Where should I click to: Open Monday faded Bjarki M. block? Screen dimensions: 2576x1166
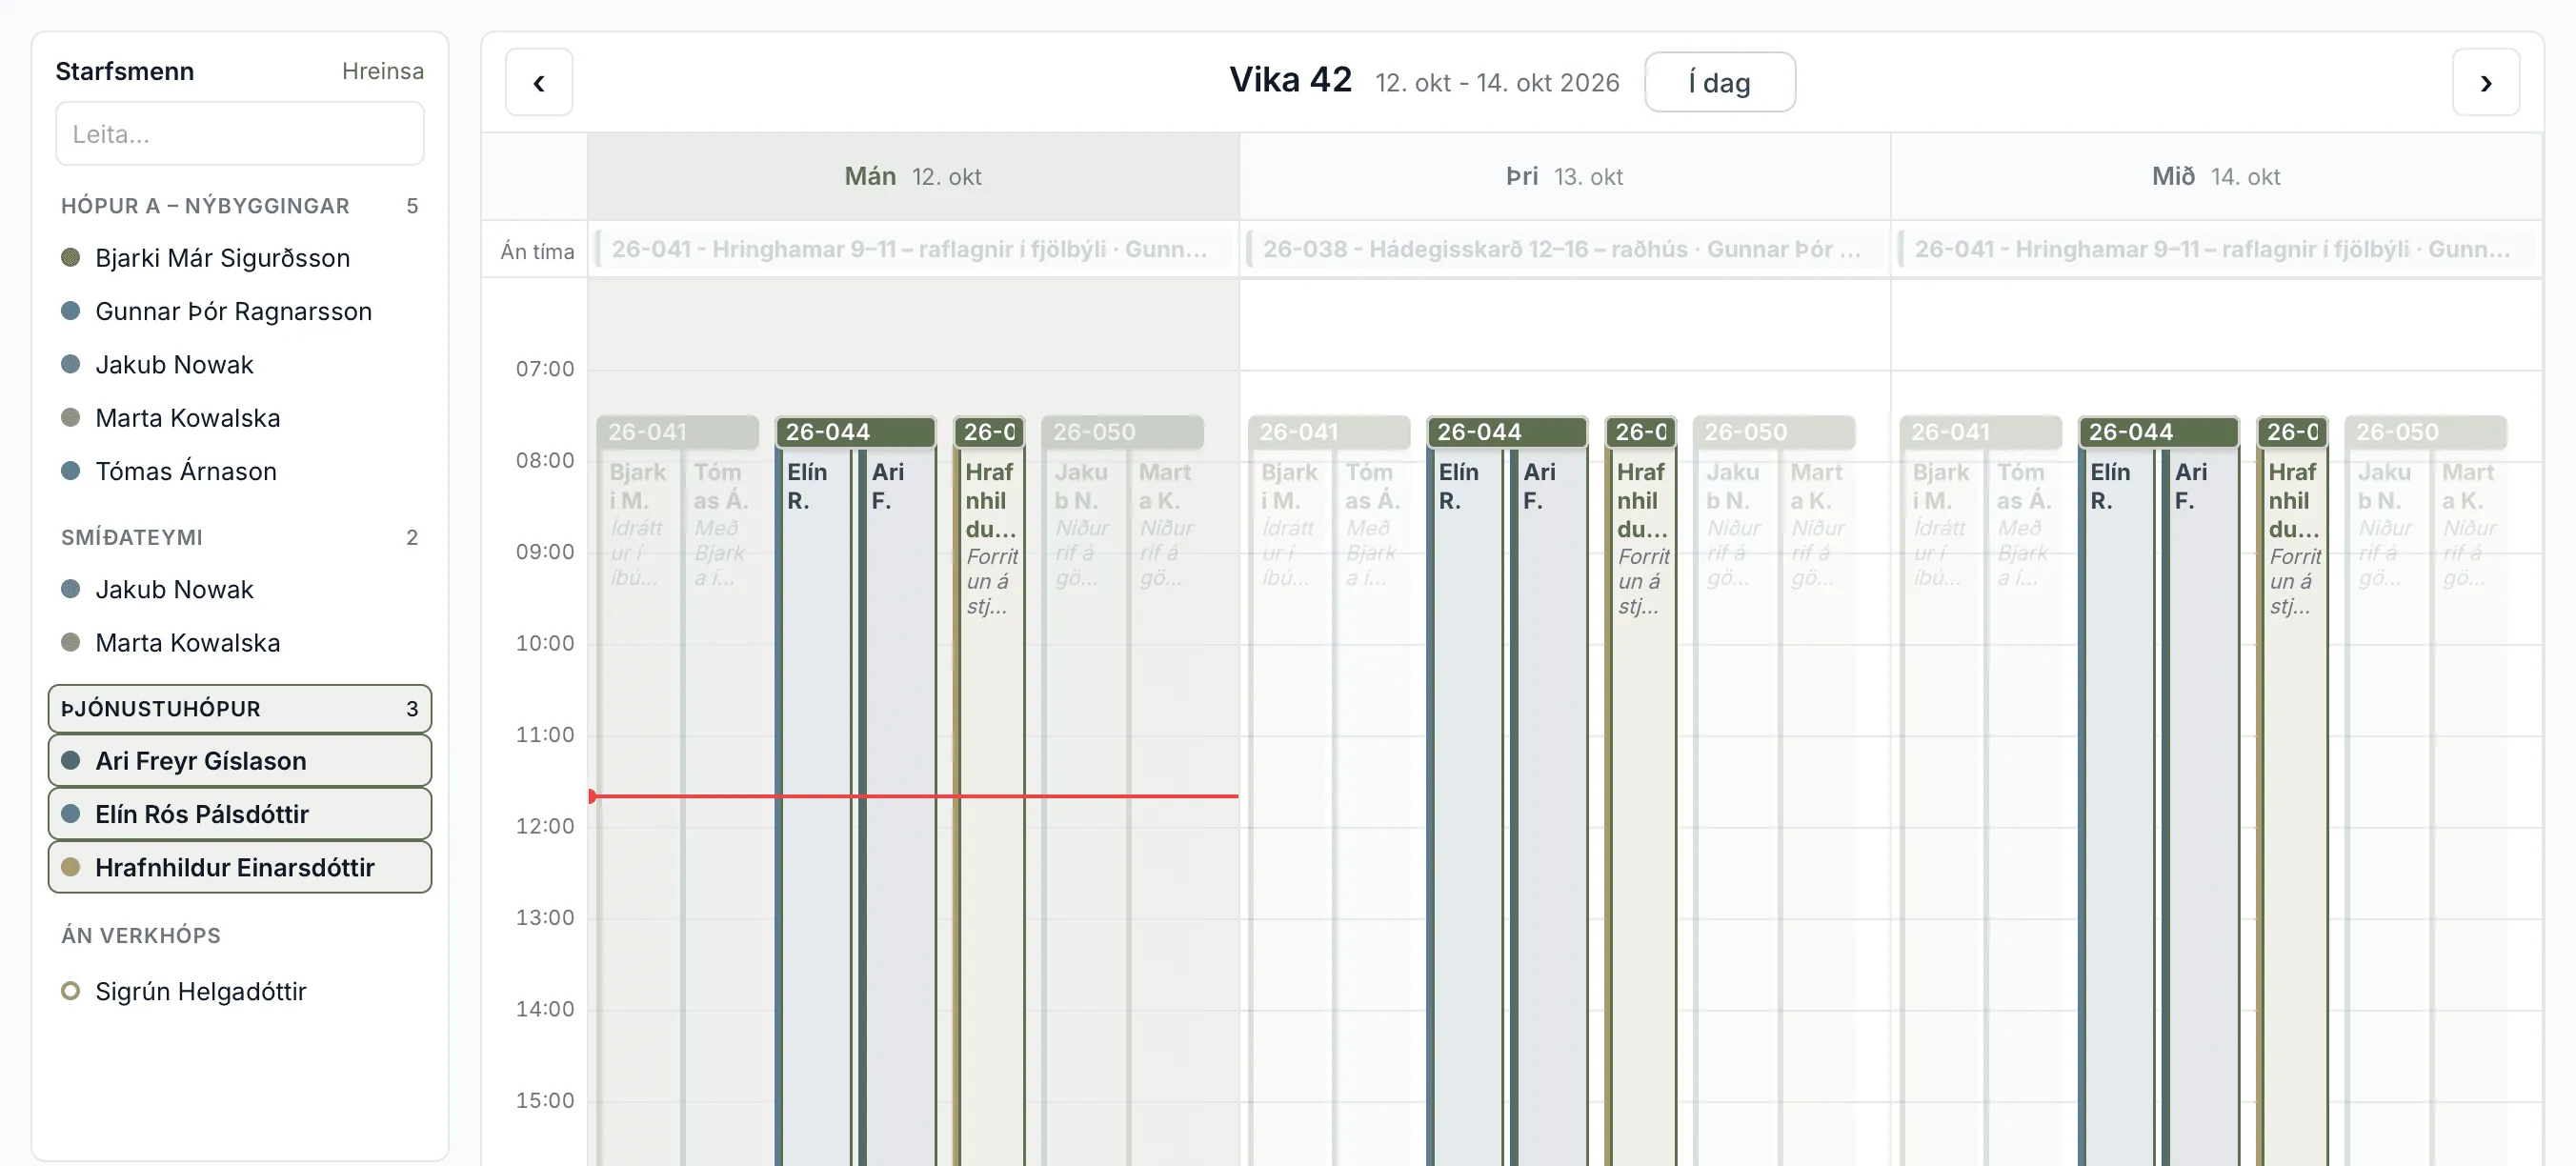tap(638, 806)
